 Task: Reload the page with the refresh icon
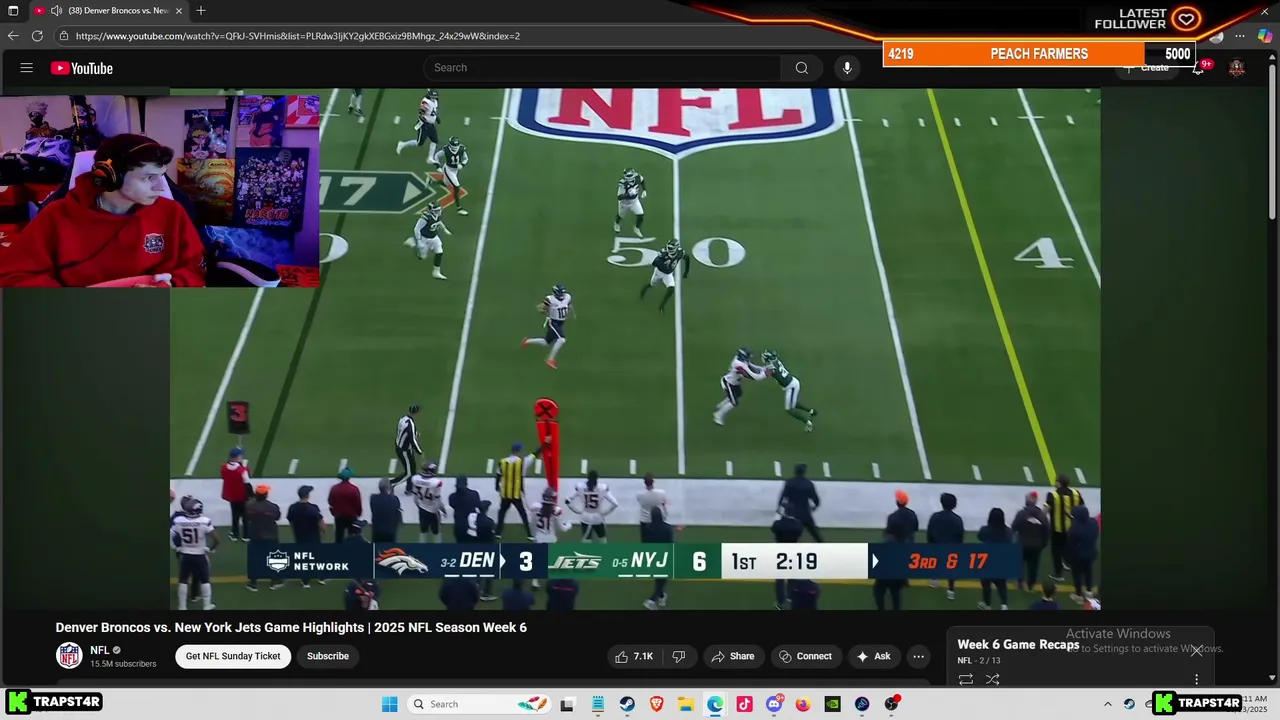[x=37, y=36]
